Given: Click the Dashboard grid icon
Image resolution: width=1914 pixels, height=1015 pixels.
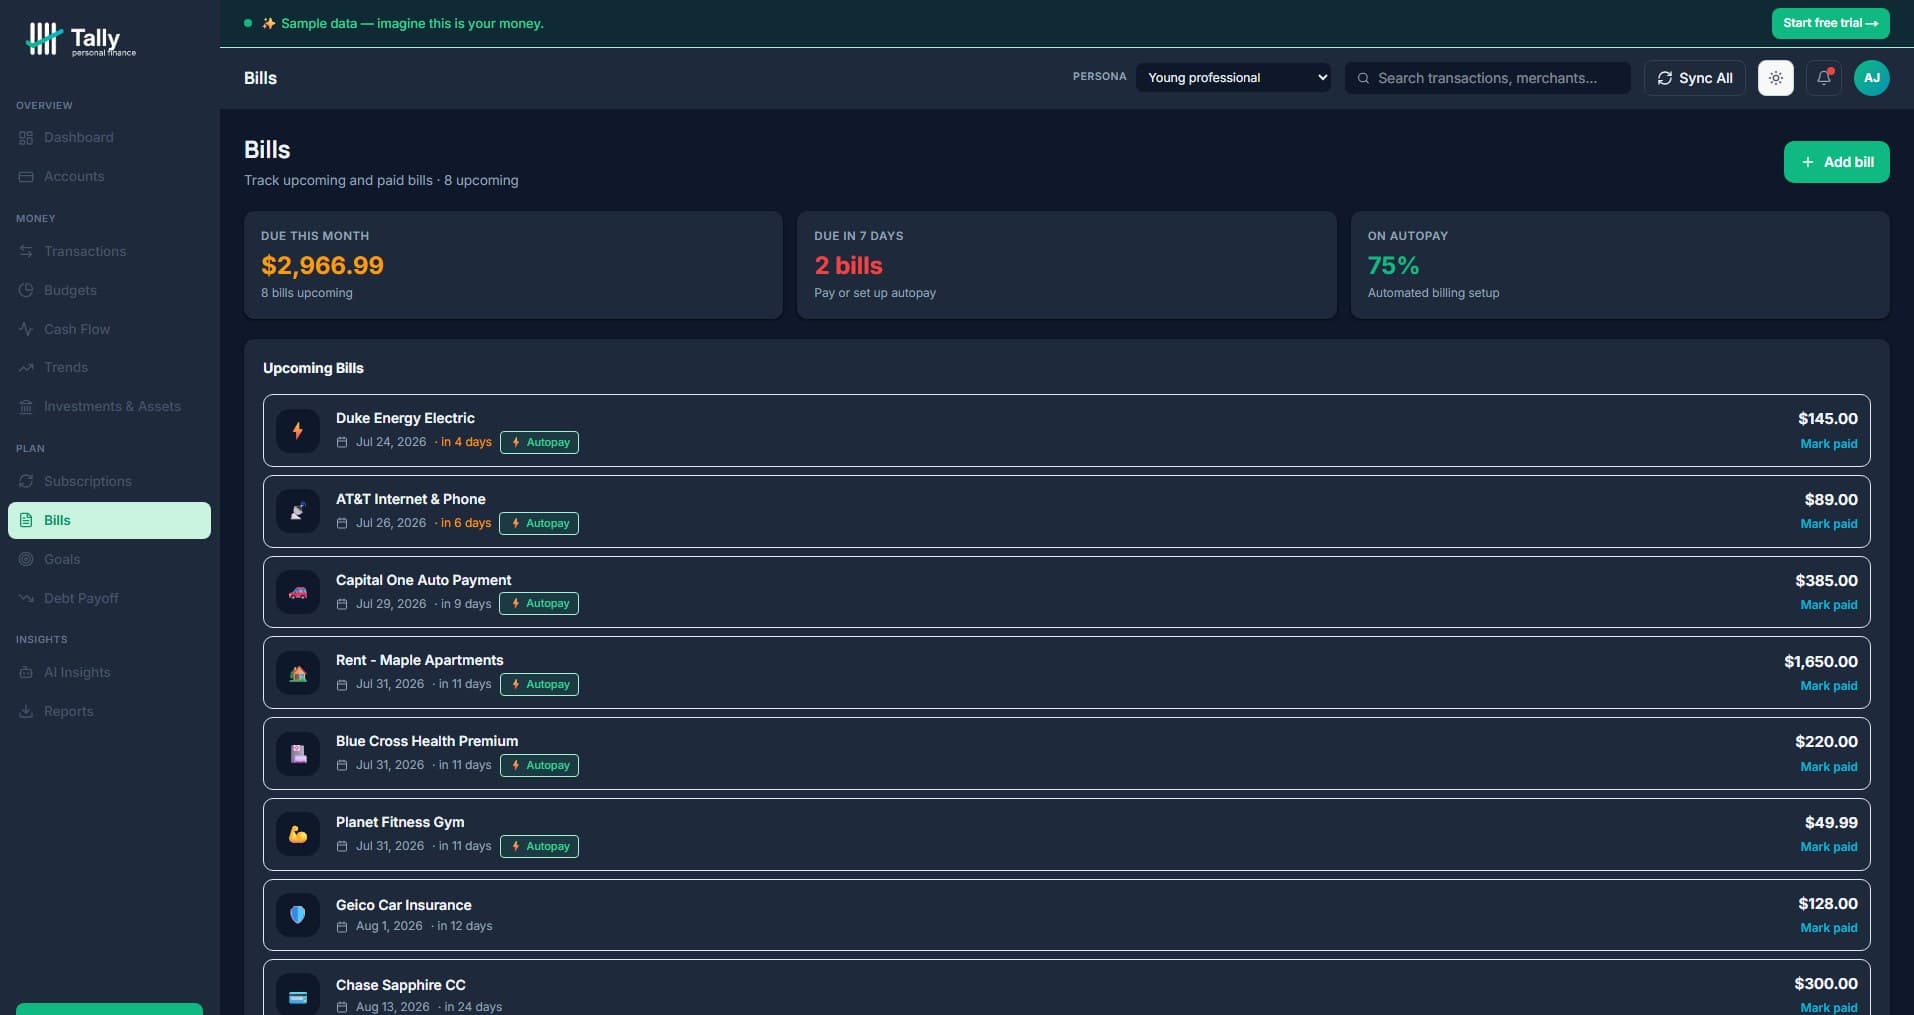Looking at the screenshot, I should click(26, 138).
